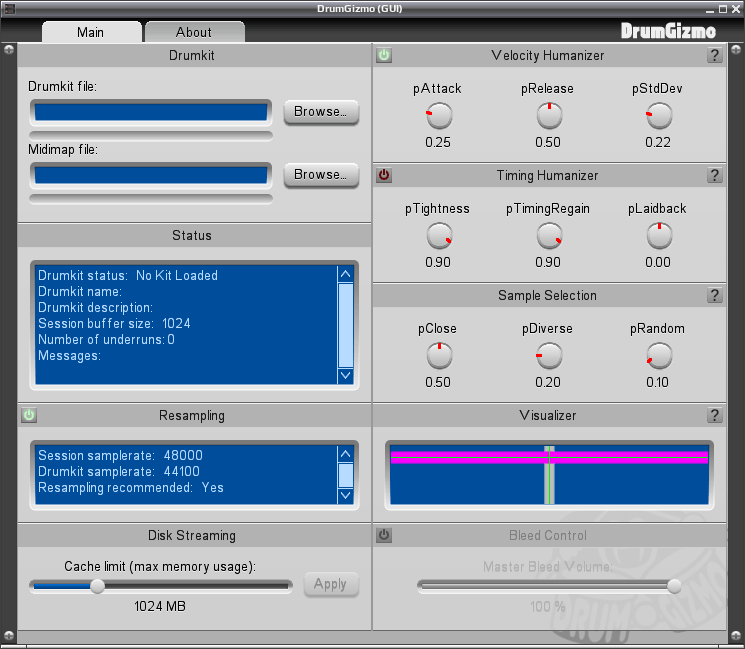Click the Resampling box scroll up arrow
This screenshot has height=649, width=745.
tap(345, 454)
